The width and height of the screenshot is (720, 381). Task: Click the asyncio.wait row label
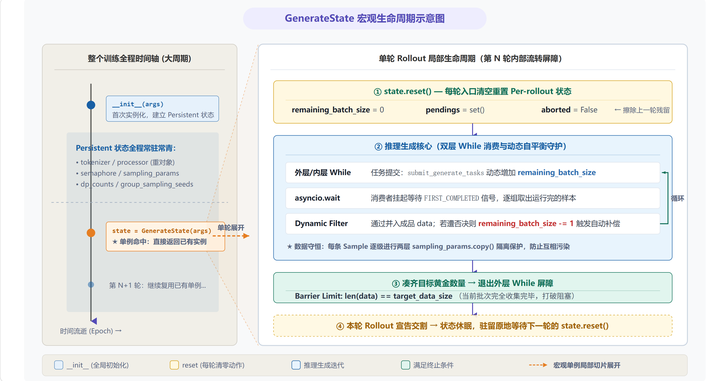(317, 198)
